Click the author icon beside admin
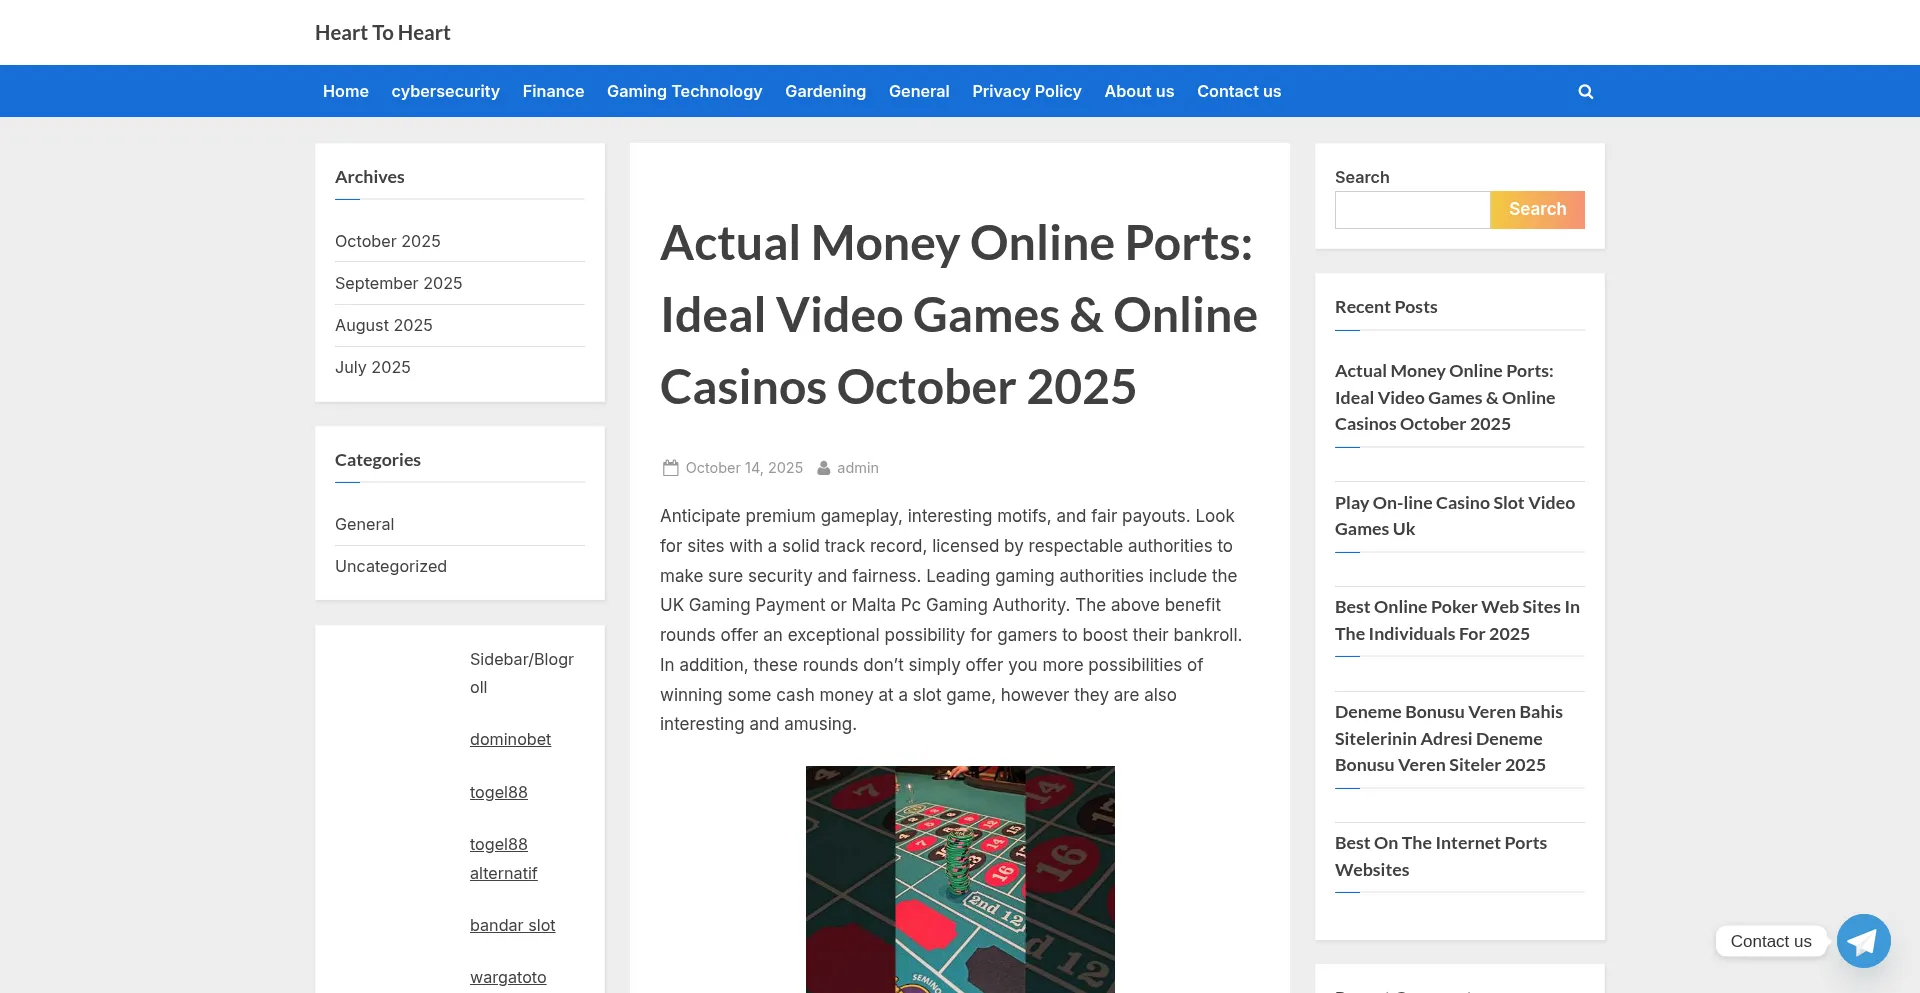Screen dimensions: 1920x993 pyautogui.click(x=824, y=468)
